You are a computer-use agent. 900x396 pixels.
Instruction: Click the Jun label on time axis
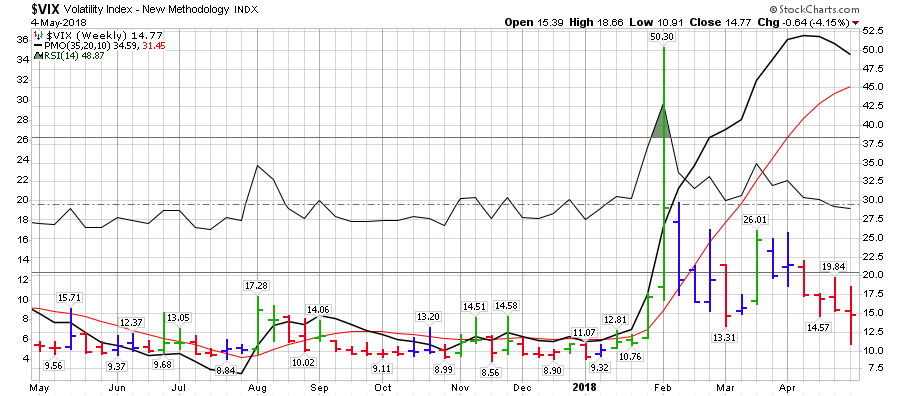pyautogui.click(x=117, y=387)
